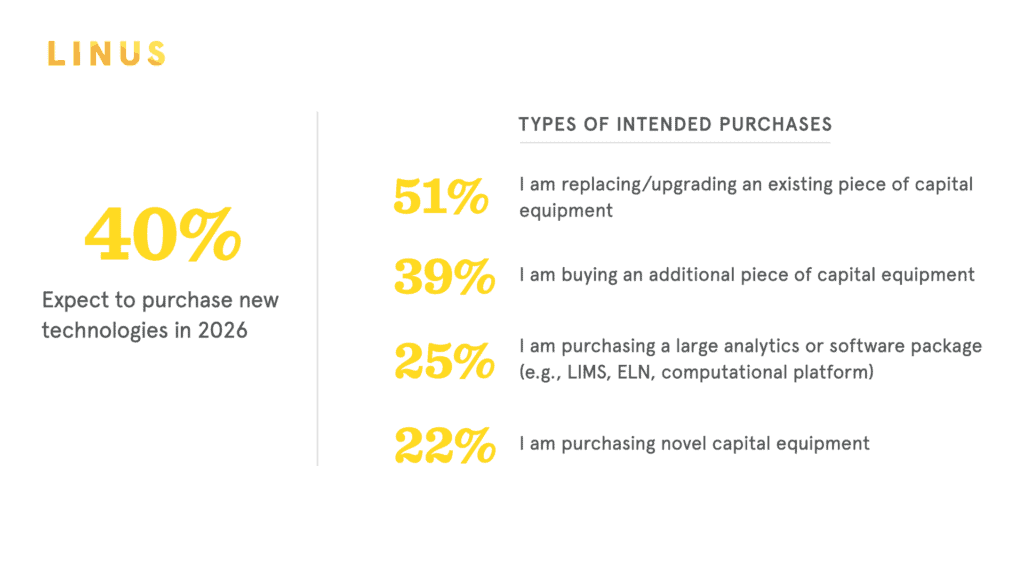Click the large 40% figure
The height and width of the screenshot is (576, 1024).
tap(163, 234)
